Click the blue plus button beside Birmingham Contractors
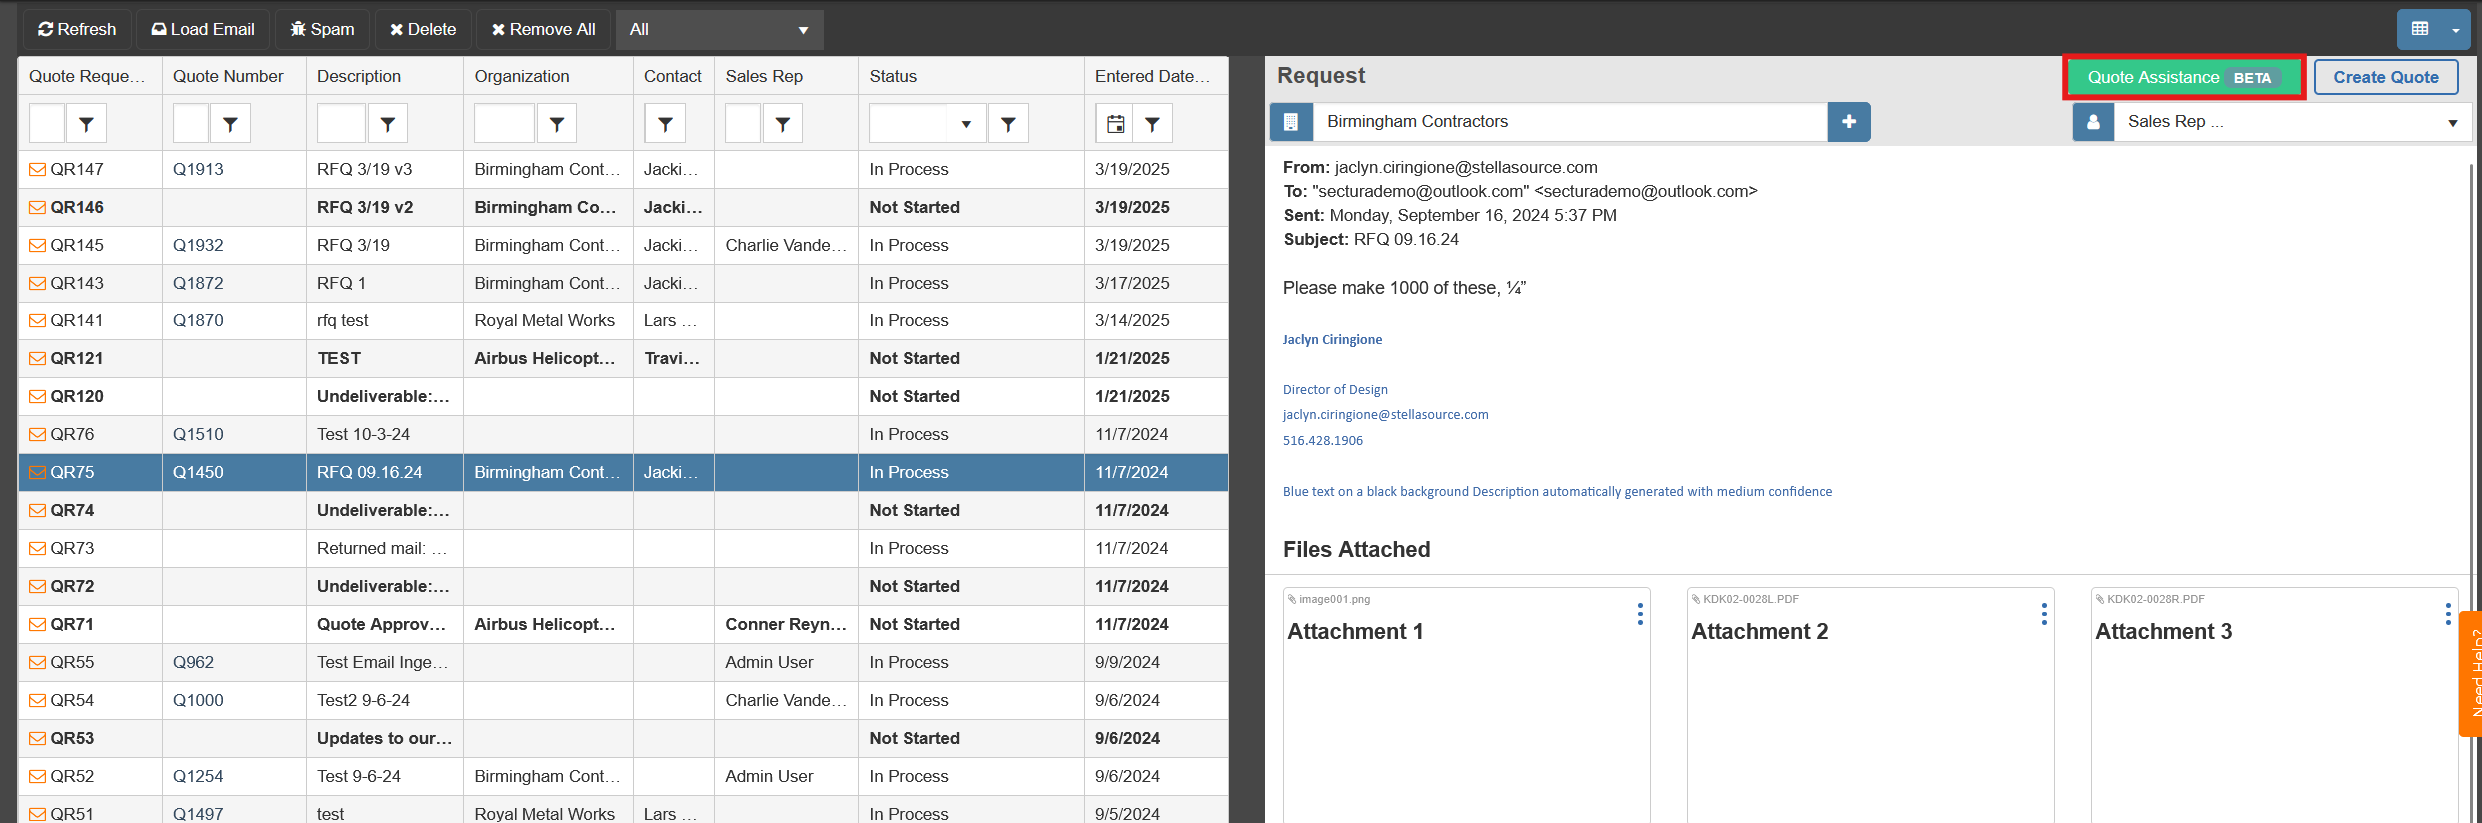The width and height of the screenshot is (2482, 823). pos(1848,122)
